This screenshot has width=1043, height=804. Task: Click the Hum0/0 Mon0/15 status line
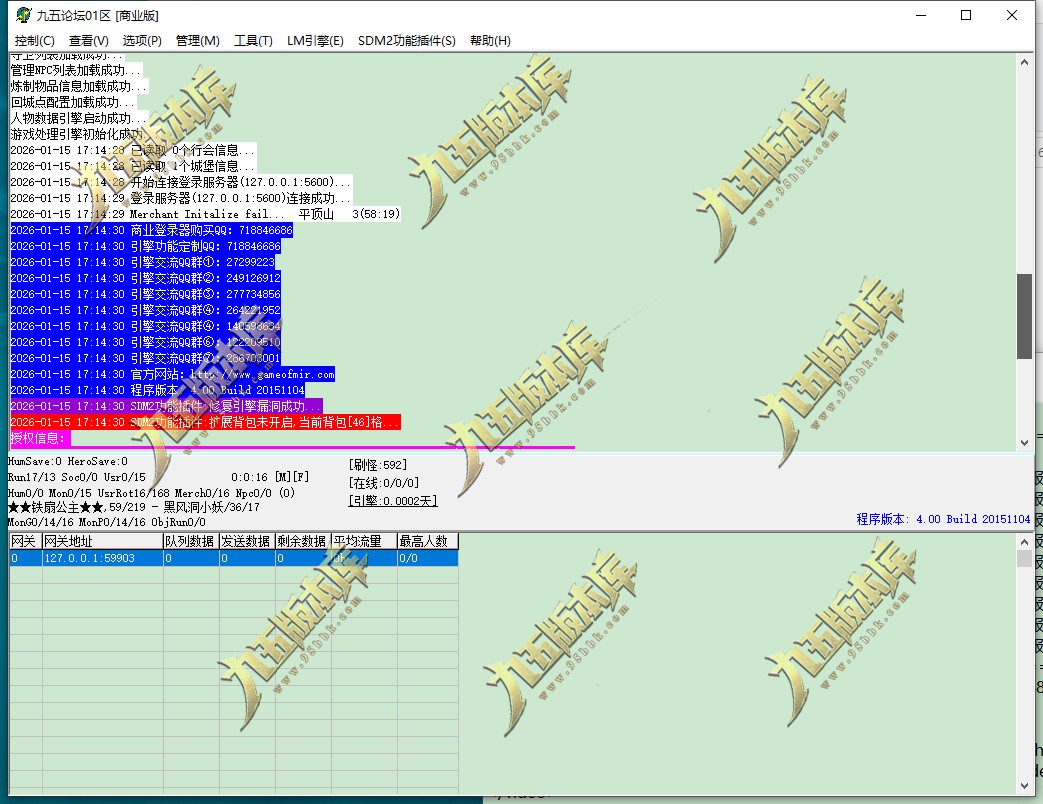click(x=151, y=493)
